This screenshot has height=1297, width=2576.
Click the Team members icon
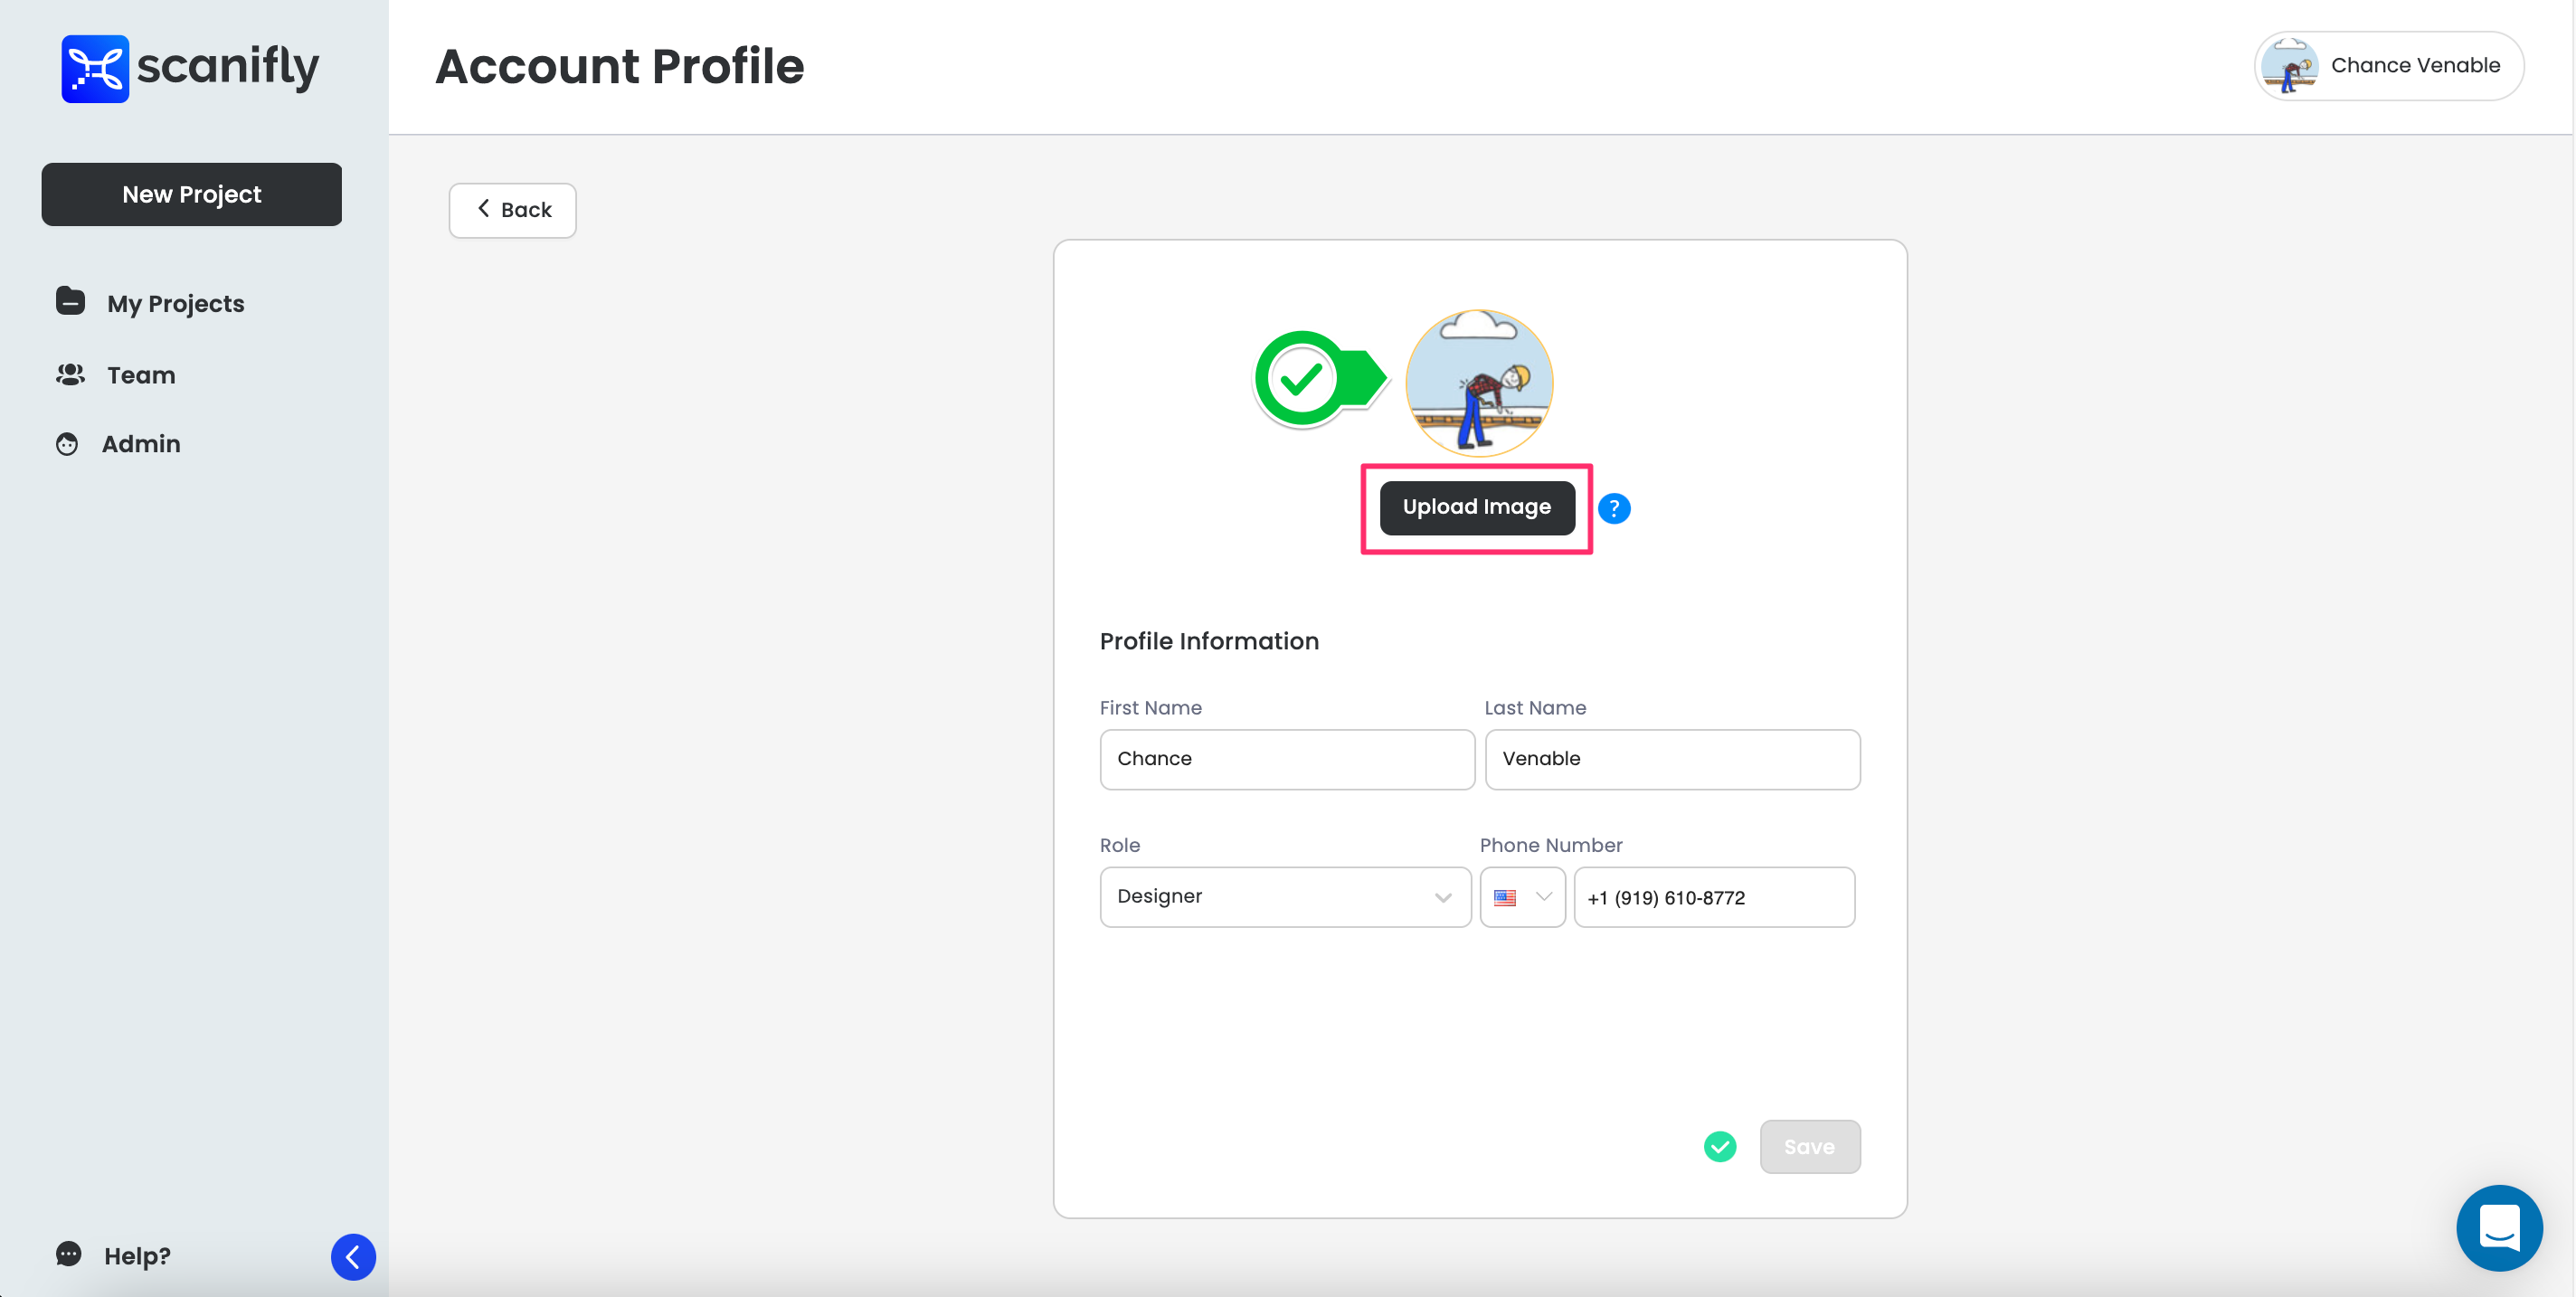(x=69, y=375)
